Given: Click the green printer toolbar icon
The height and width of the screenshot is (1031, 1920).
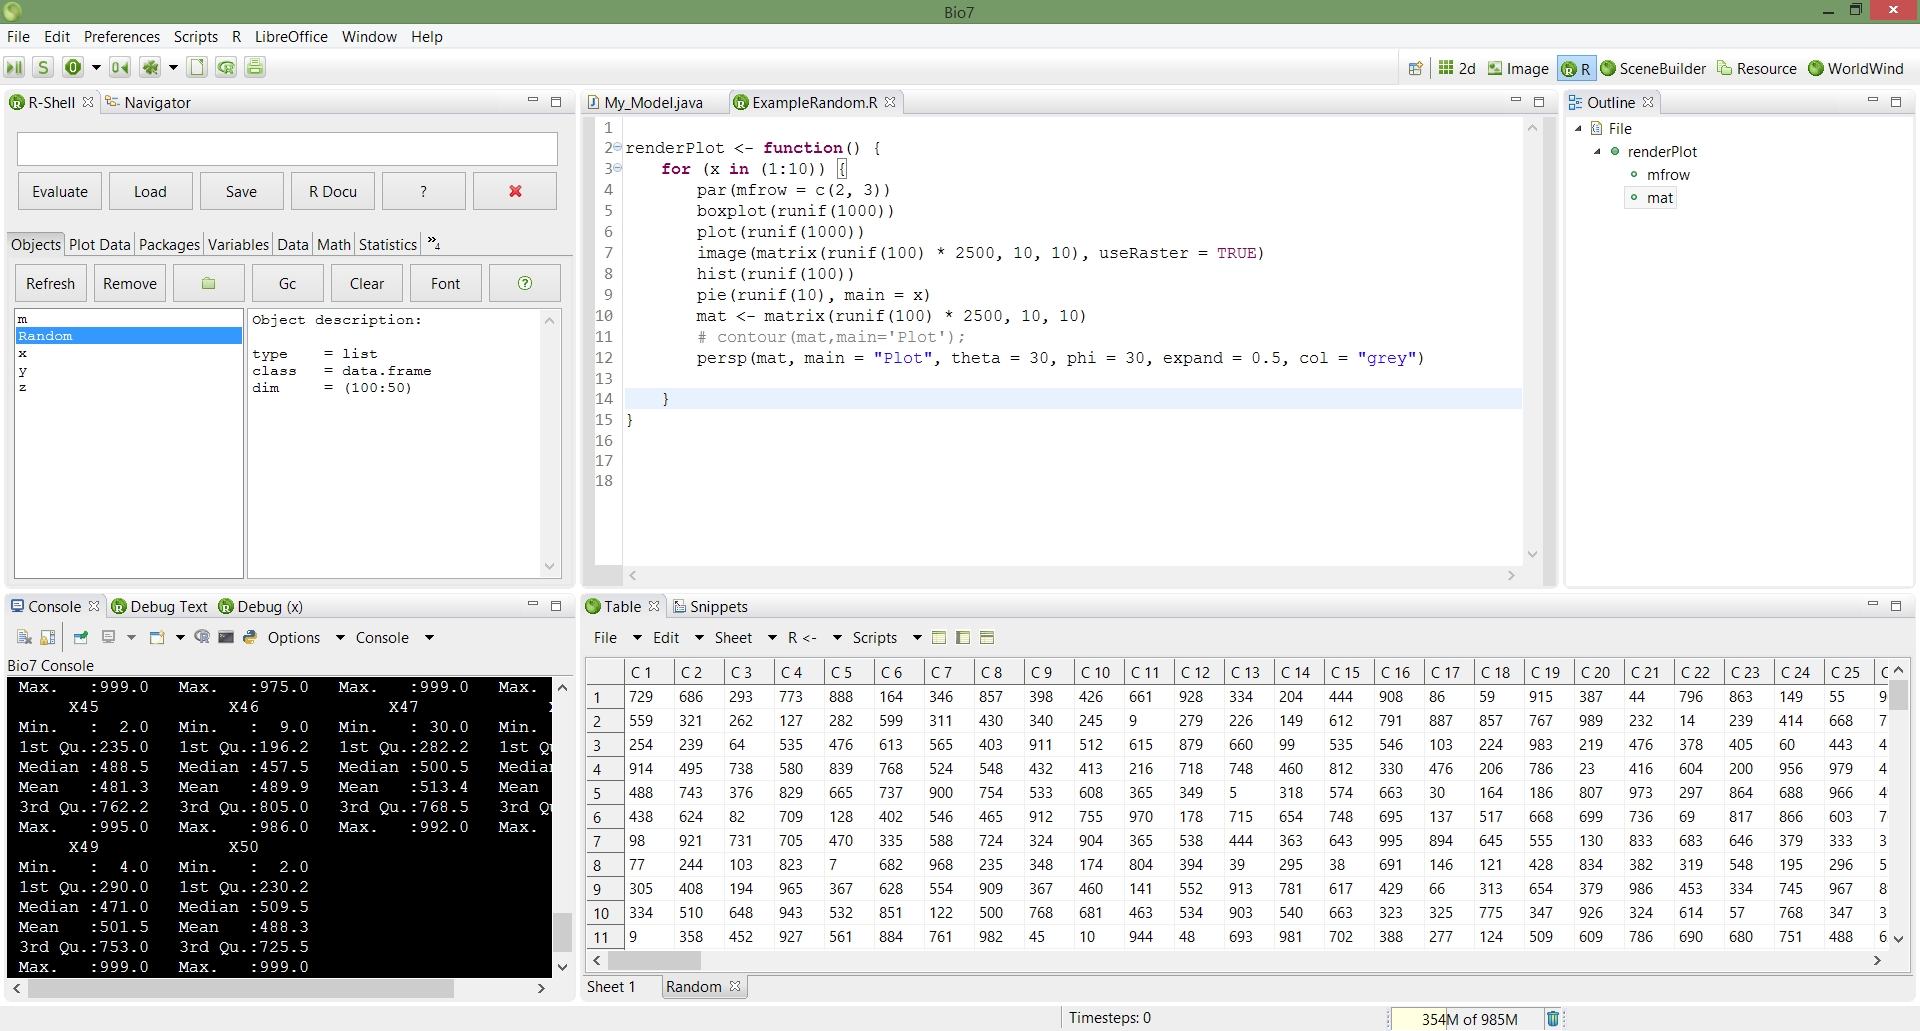Looking at the screenshot, I should tap(255, 68).
